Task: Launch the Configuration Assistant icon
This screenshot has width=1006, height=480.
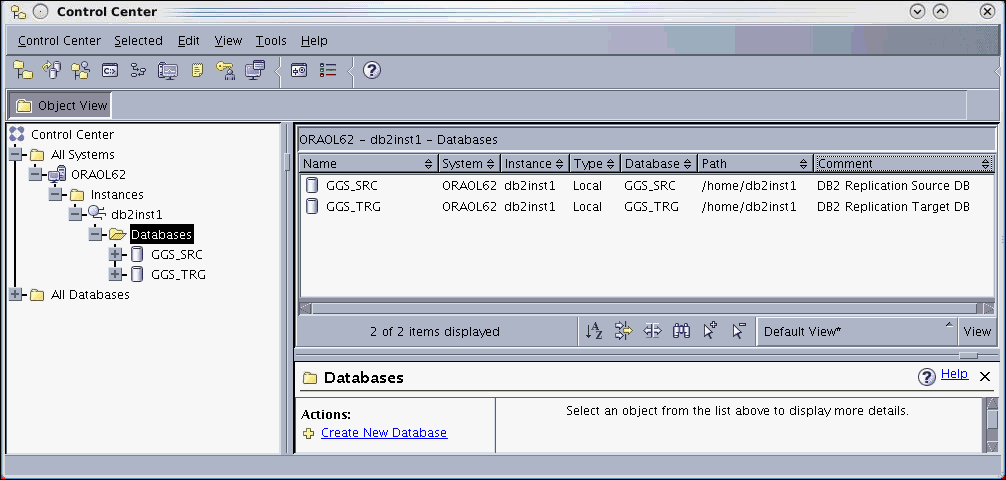Action: (255, 70)
